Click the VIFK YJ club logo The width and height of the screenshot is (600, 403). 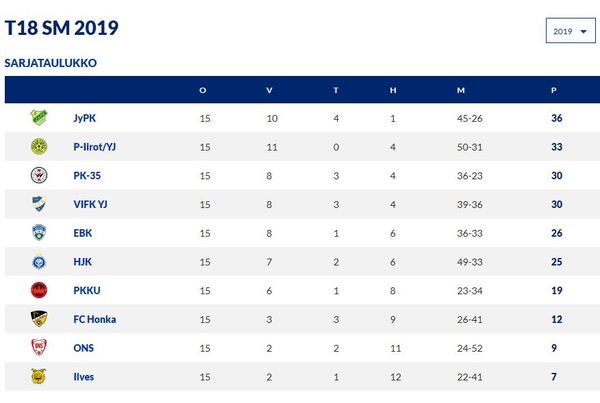coord(39,204)
